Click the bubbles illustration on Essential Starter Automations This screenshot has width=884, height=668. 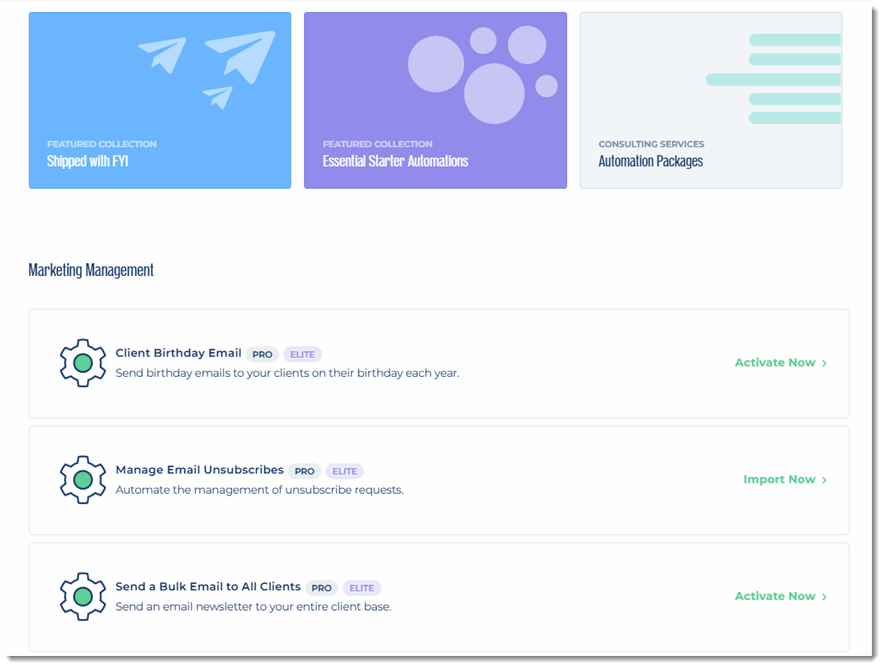click(483, 74)
